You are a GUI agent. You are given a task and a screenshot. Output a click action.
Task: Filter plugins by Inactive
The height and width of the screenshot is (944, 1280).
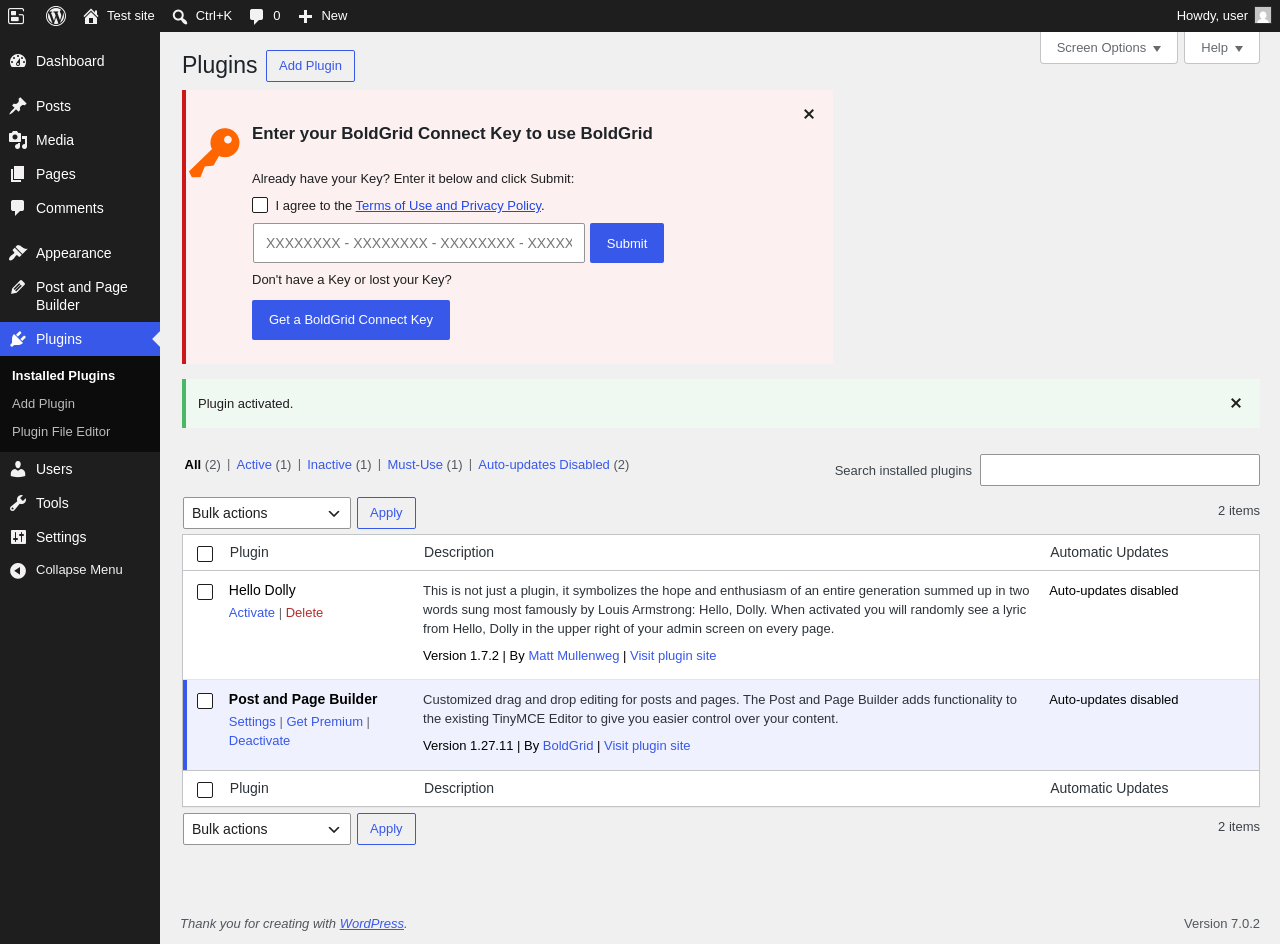point(329,464)
